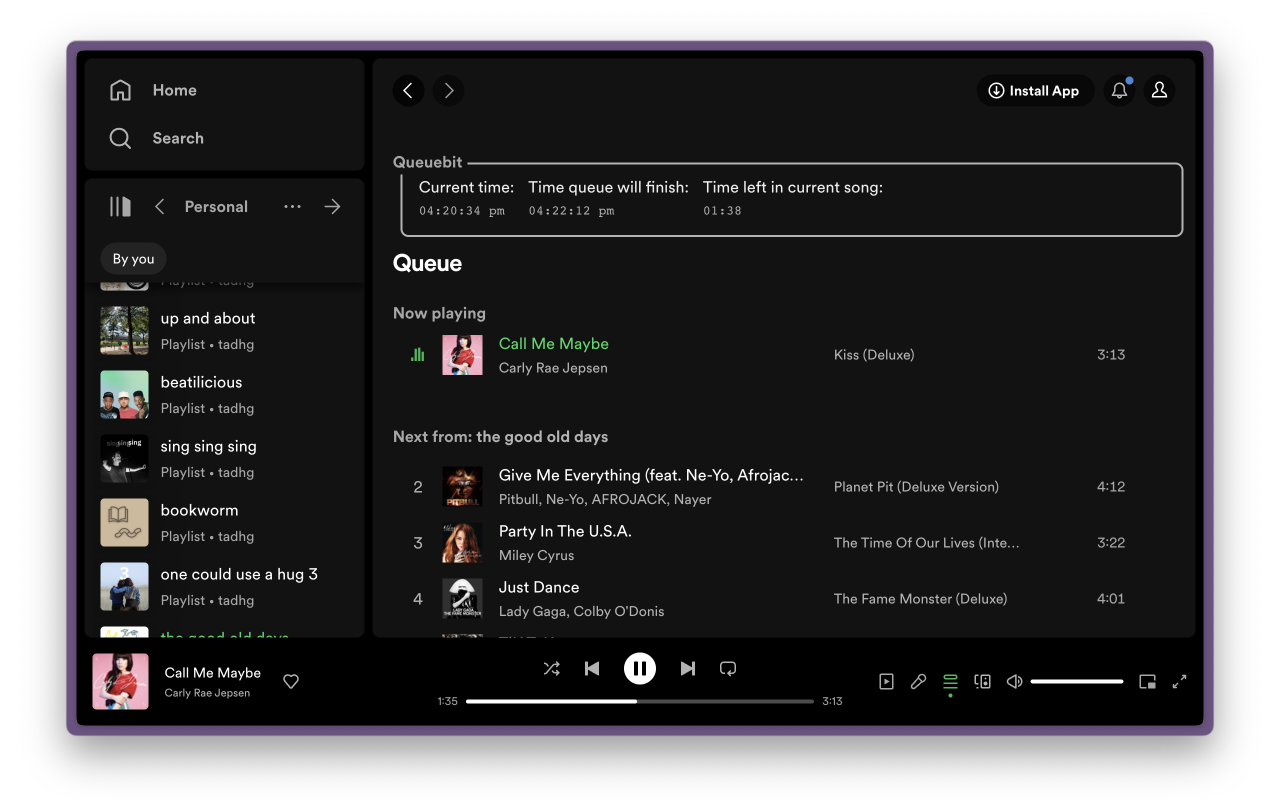Click Give Me Everything album art
Image resolution: width=1280 pixels, height=800 pixels.
[463, 487]
